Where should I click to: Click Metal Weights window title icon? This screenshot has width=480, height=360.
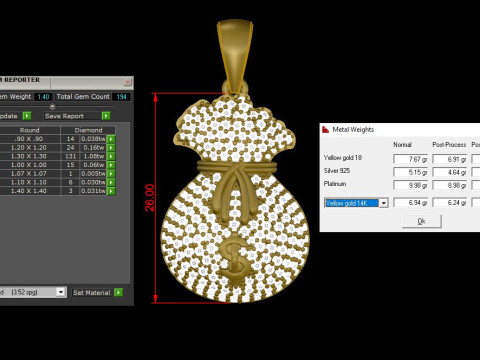tap(326, 130)
